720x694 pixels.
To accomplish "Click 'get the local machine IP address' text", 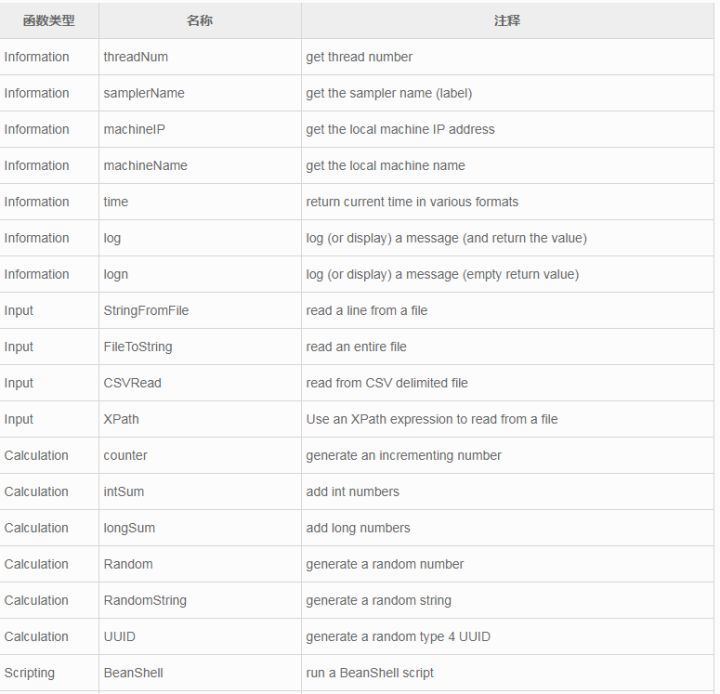I will pos(400,130).
